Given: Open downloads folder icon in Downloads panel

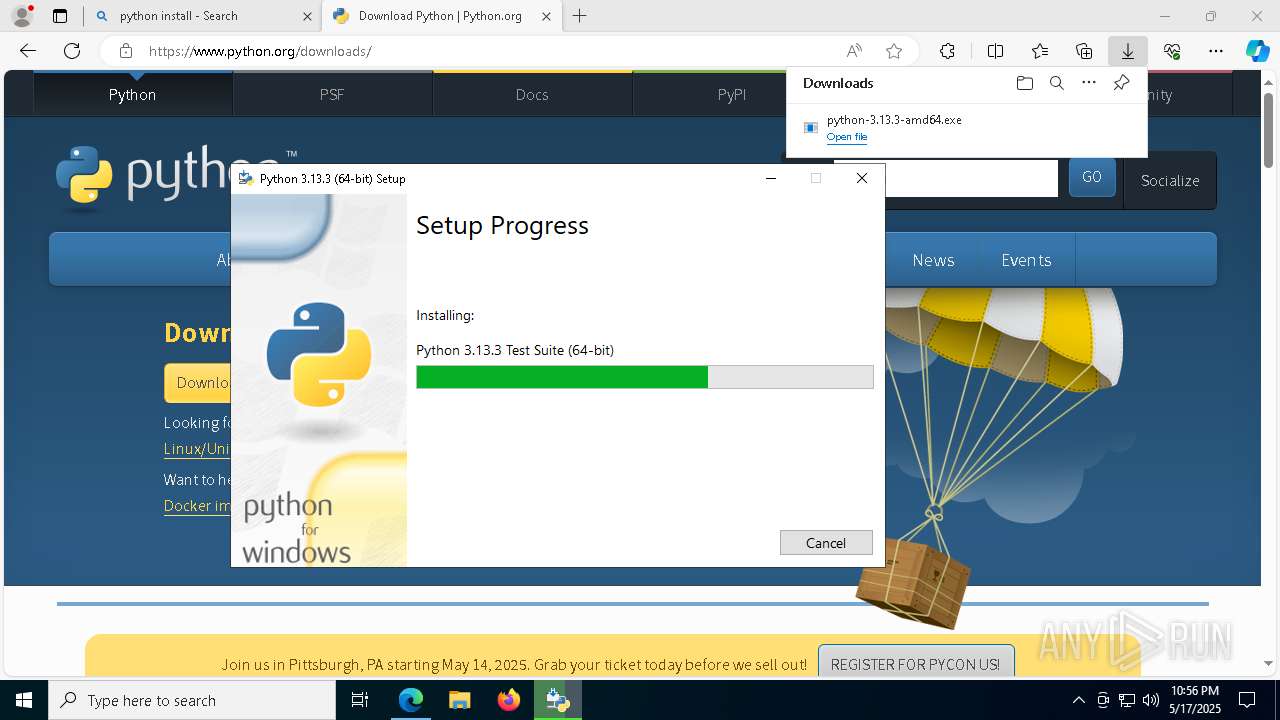Looking at the screenshot, I should [x=1024, y=83].
